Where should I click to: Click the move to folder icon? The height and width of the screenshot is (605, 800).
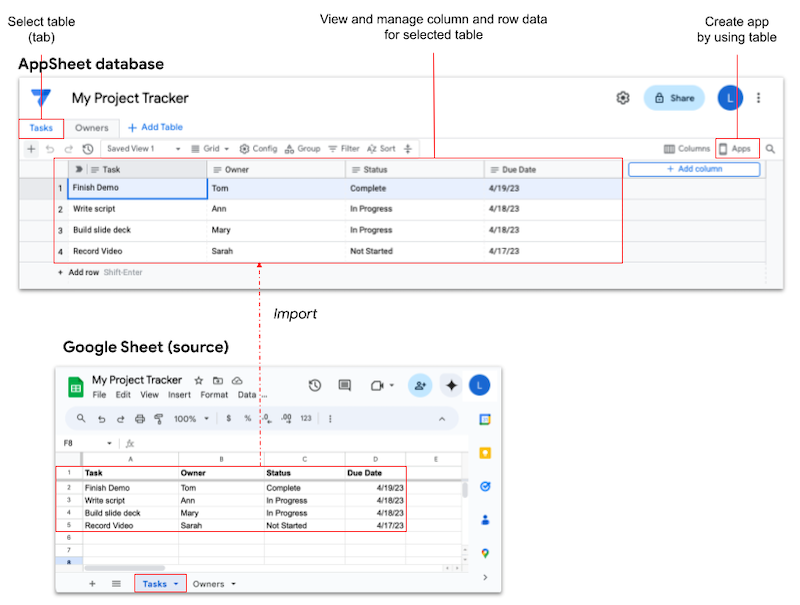pyautogui.click(x=218, y=381)
